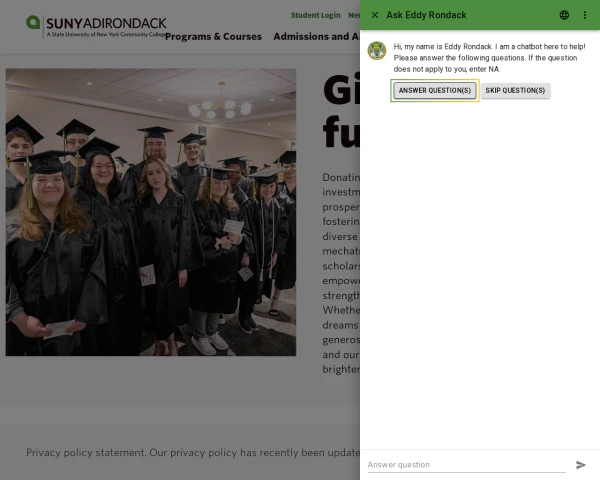
Task: Open the Student Login link
Action: click(316, 15)
